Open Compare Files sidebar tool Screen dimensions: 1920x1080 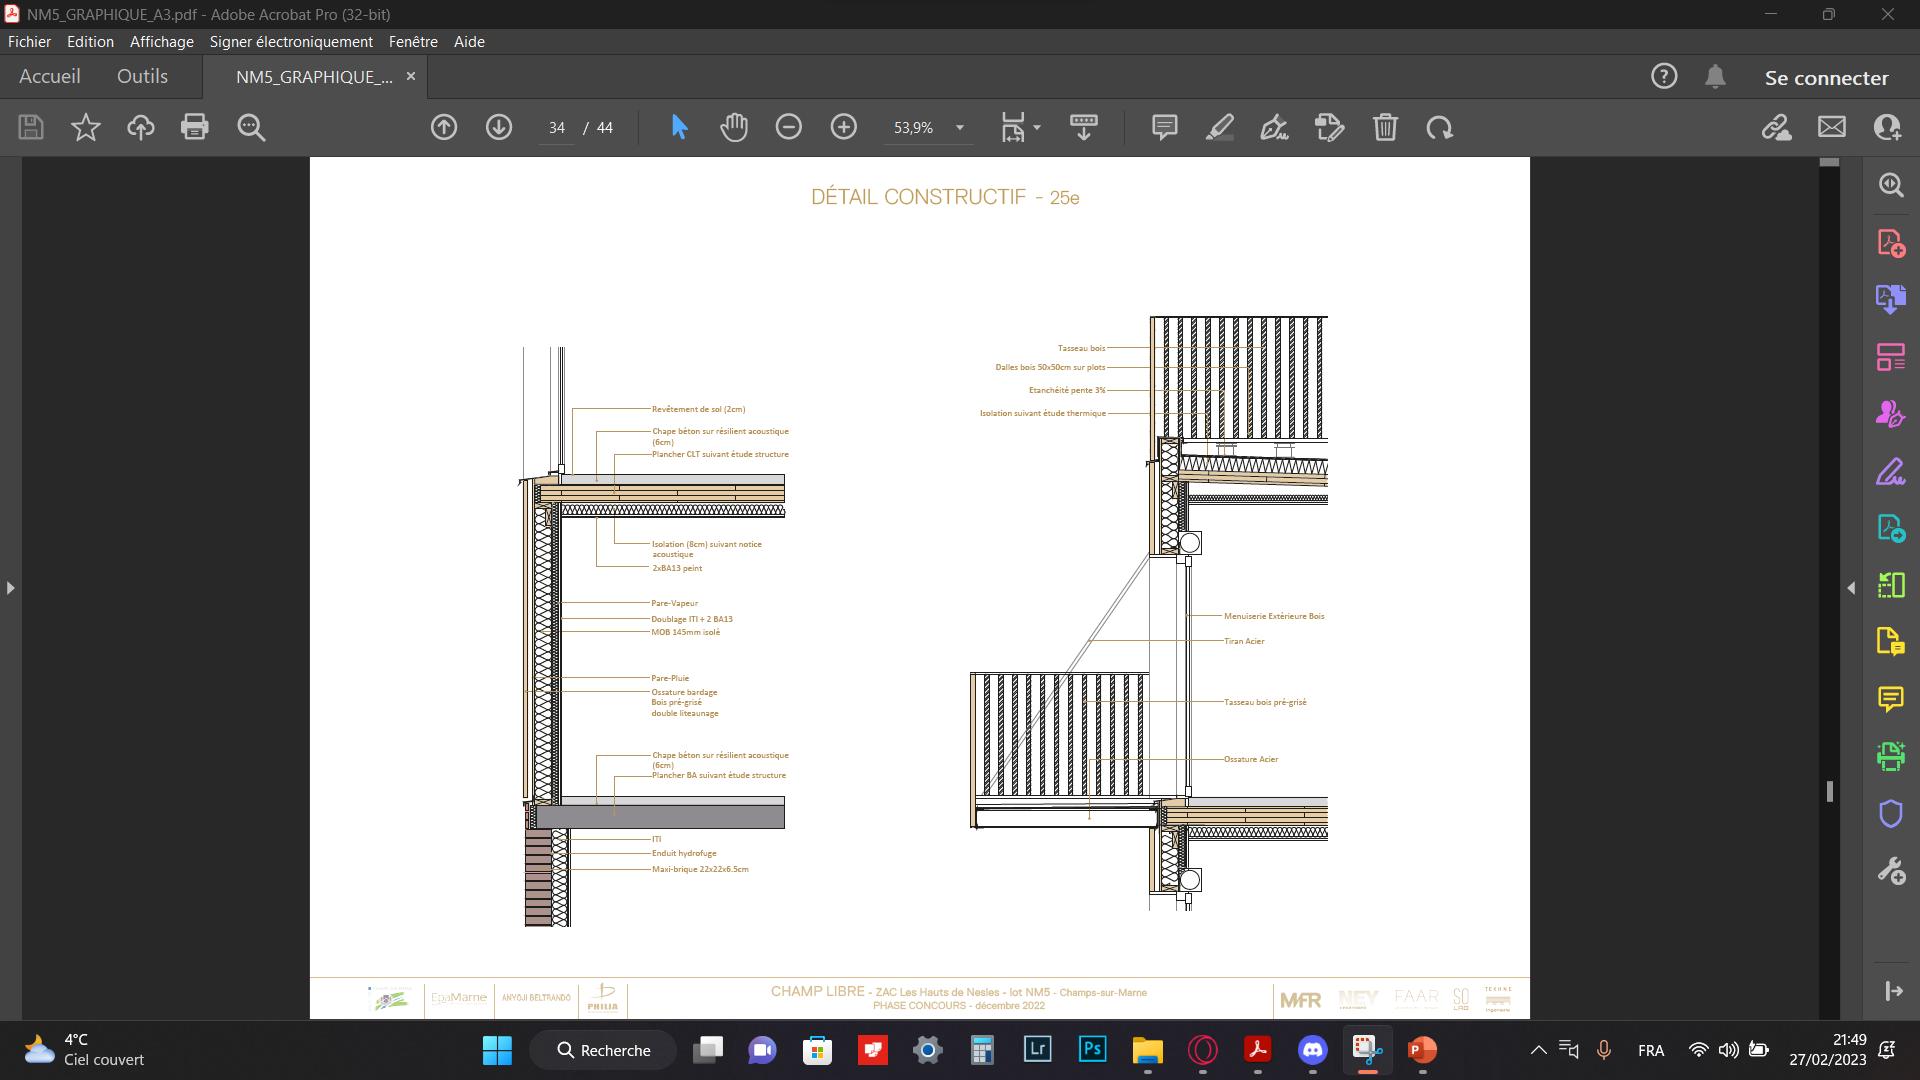1891,585
